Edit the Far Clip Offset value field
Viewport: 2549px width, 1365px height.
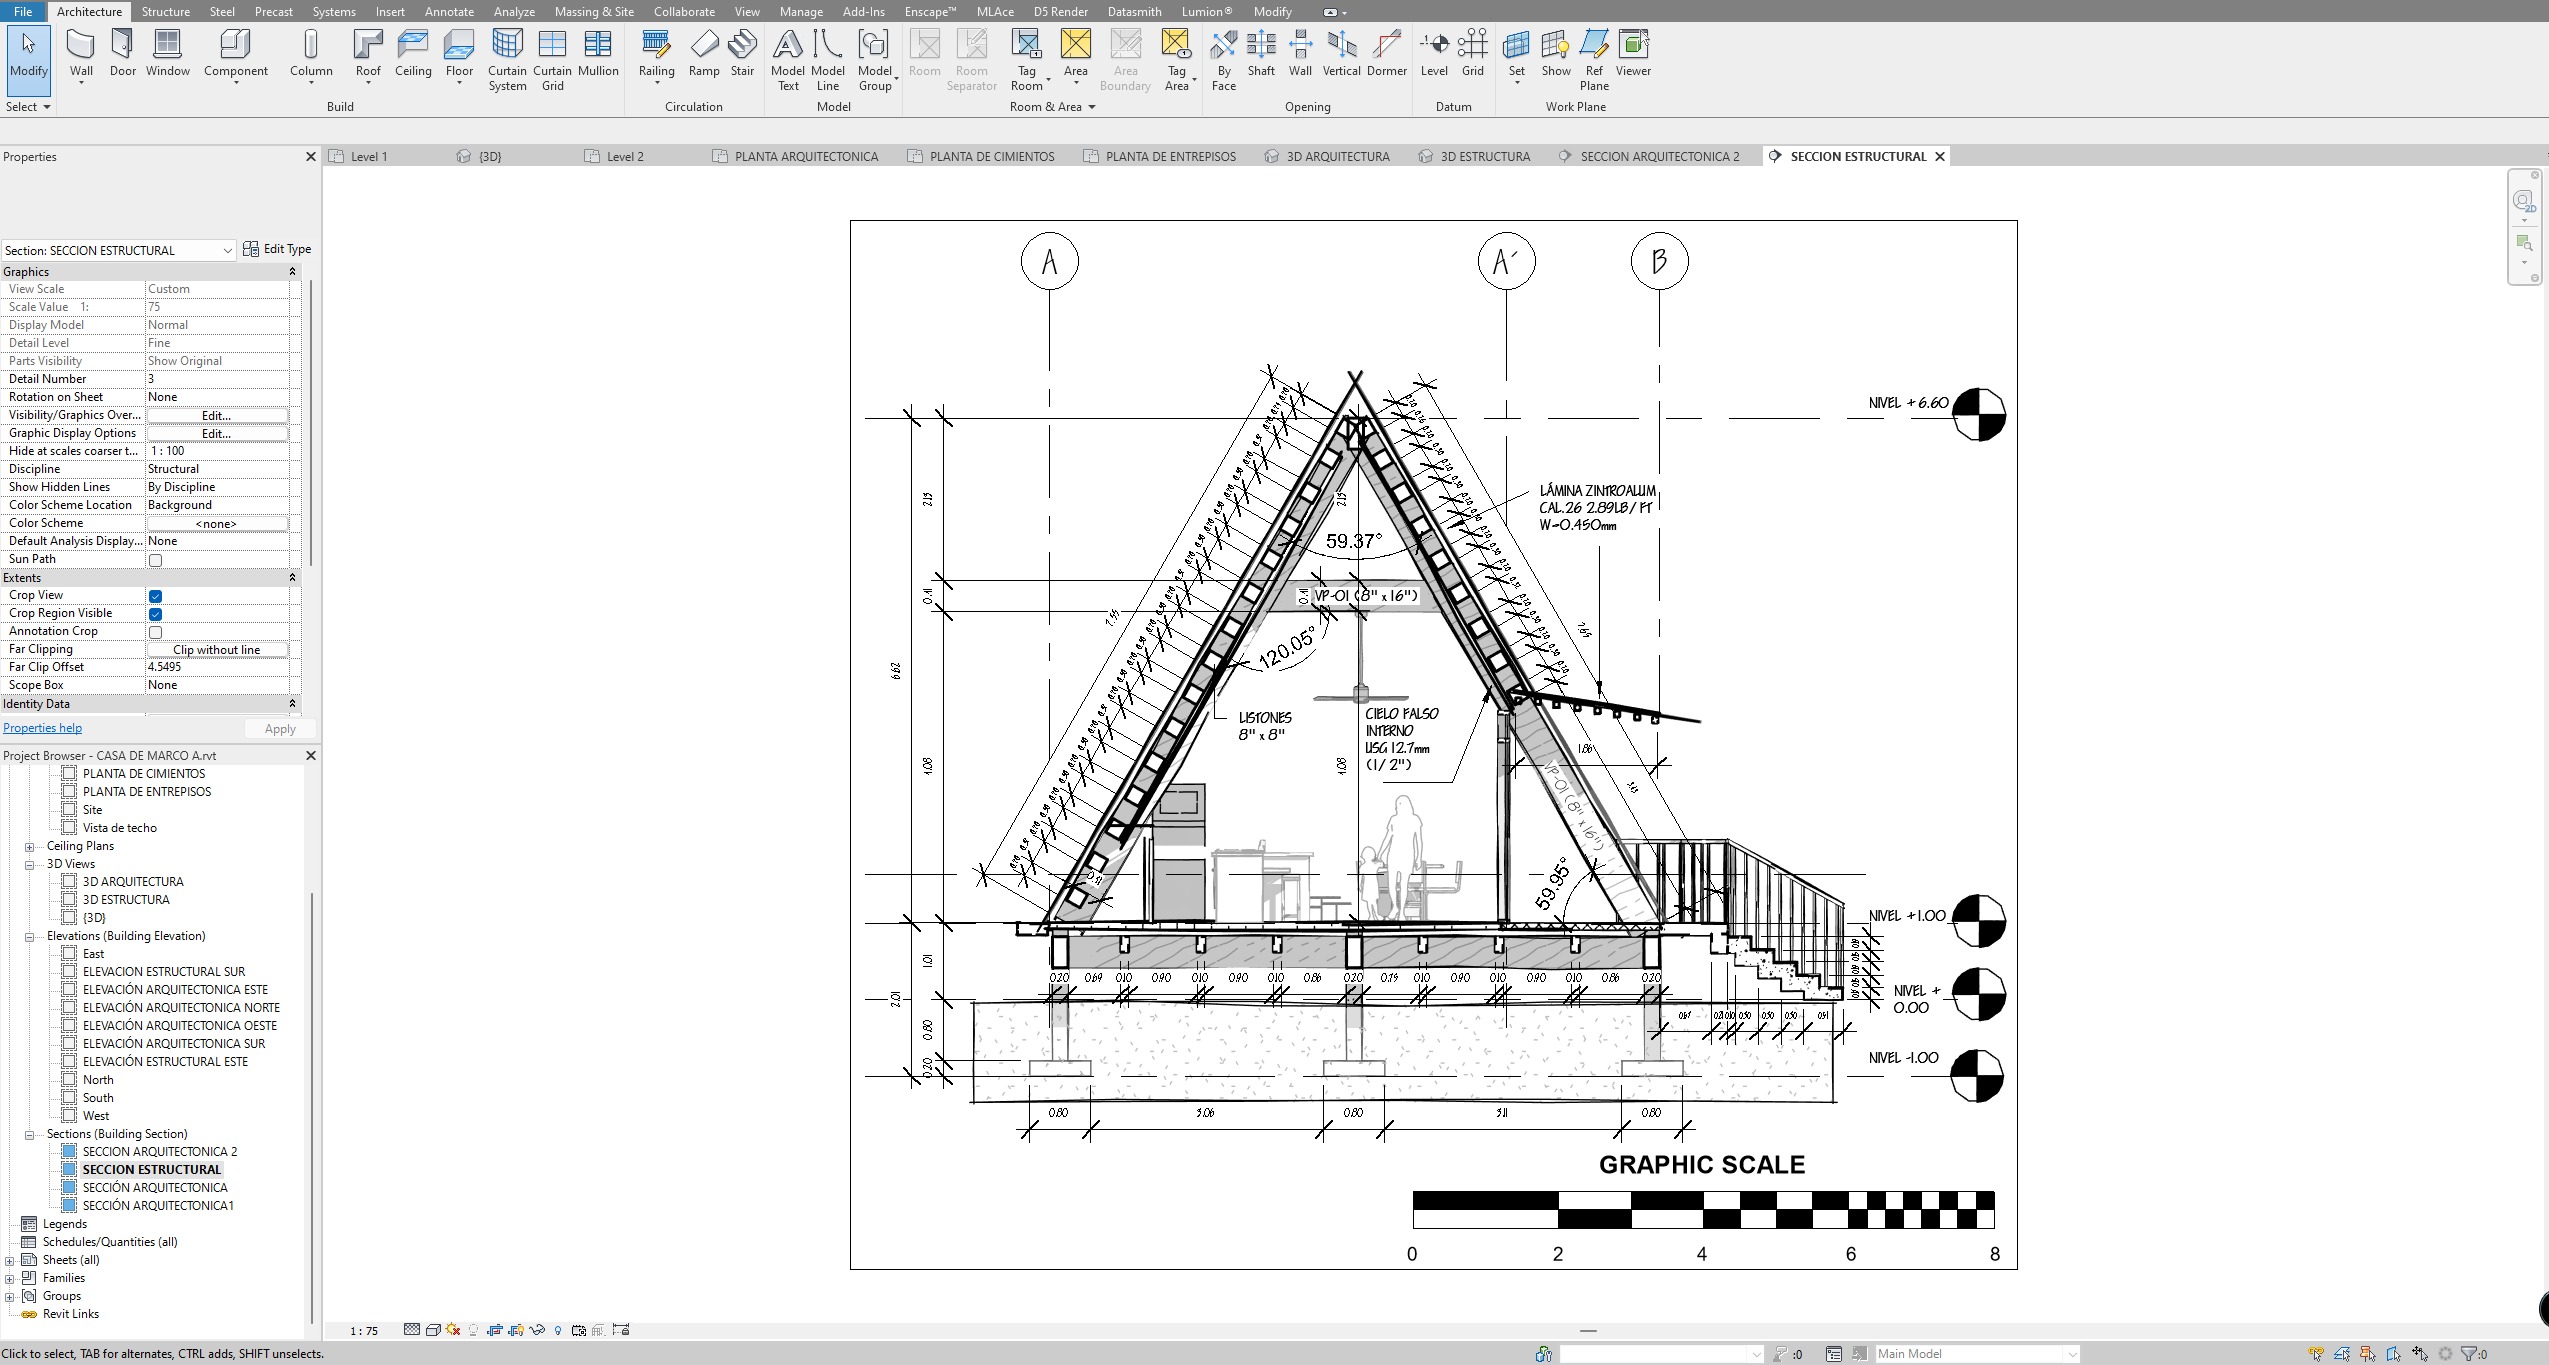point(218,667)
